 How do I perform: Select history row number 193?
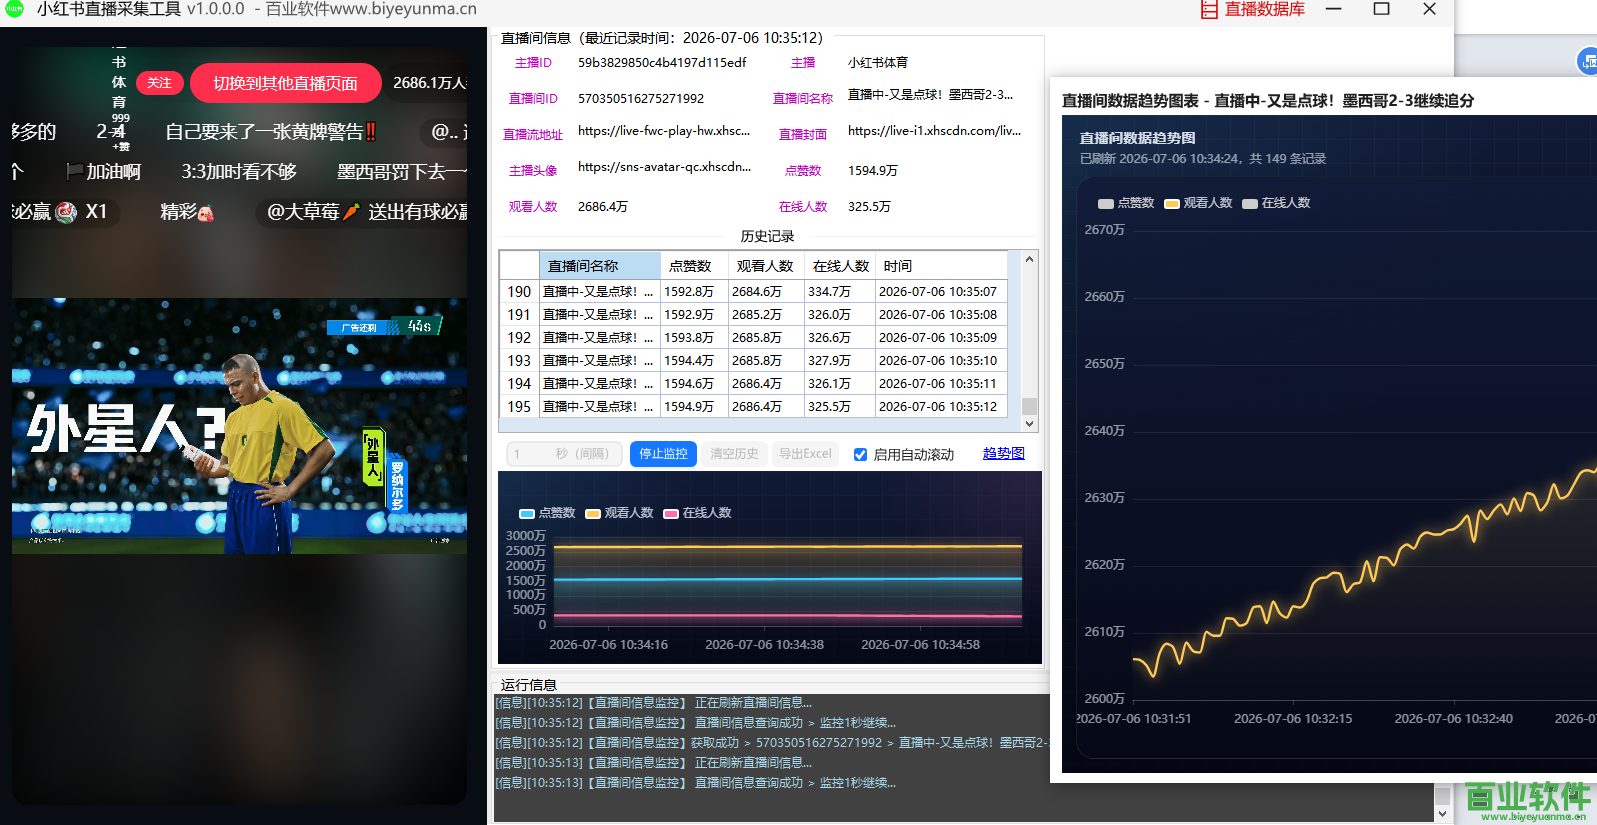[x=519, y=361]
